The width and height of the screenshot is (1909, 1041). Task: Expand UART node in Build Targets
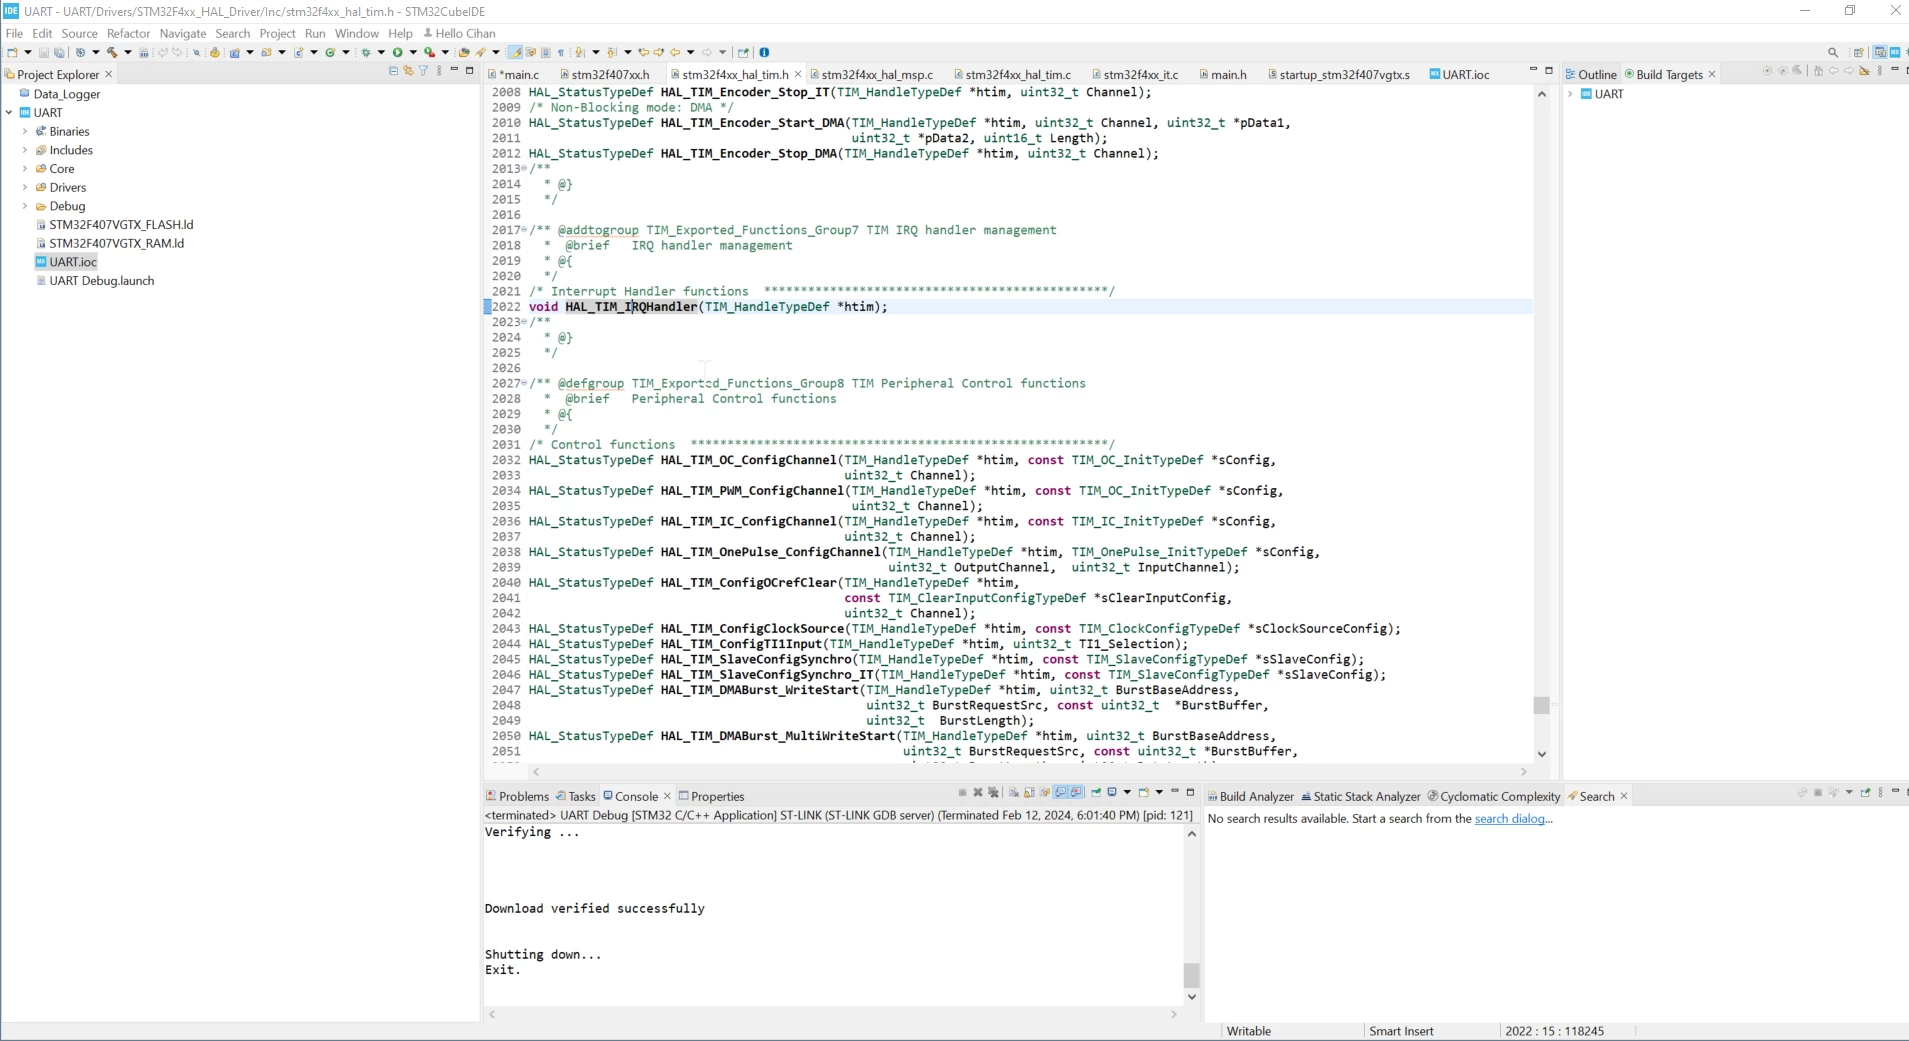(x=1571, y=94)
